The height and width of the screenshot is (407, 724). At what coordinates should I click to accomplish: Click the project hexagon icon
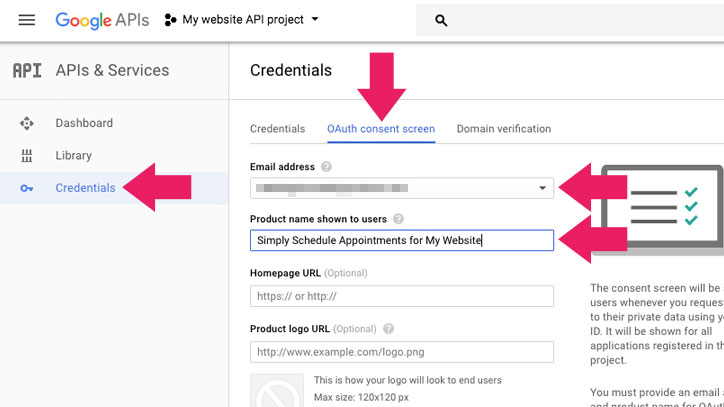(170, 20)
